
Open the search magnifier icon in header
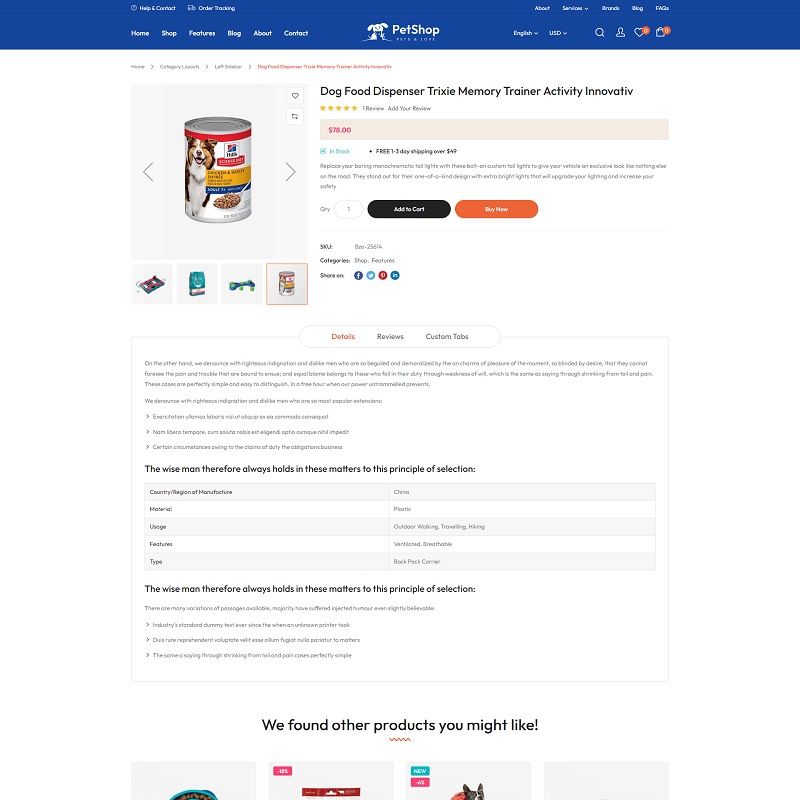pos(599,33)
